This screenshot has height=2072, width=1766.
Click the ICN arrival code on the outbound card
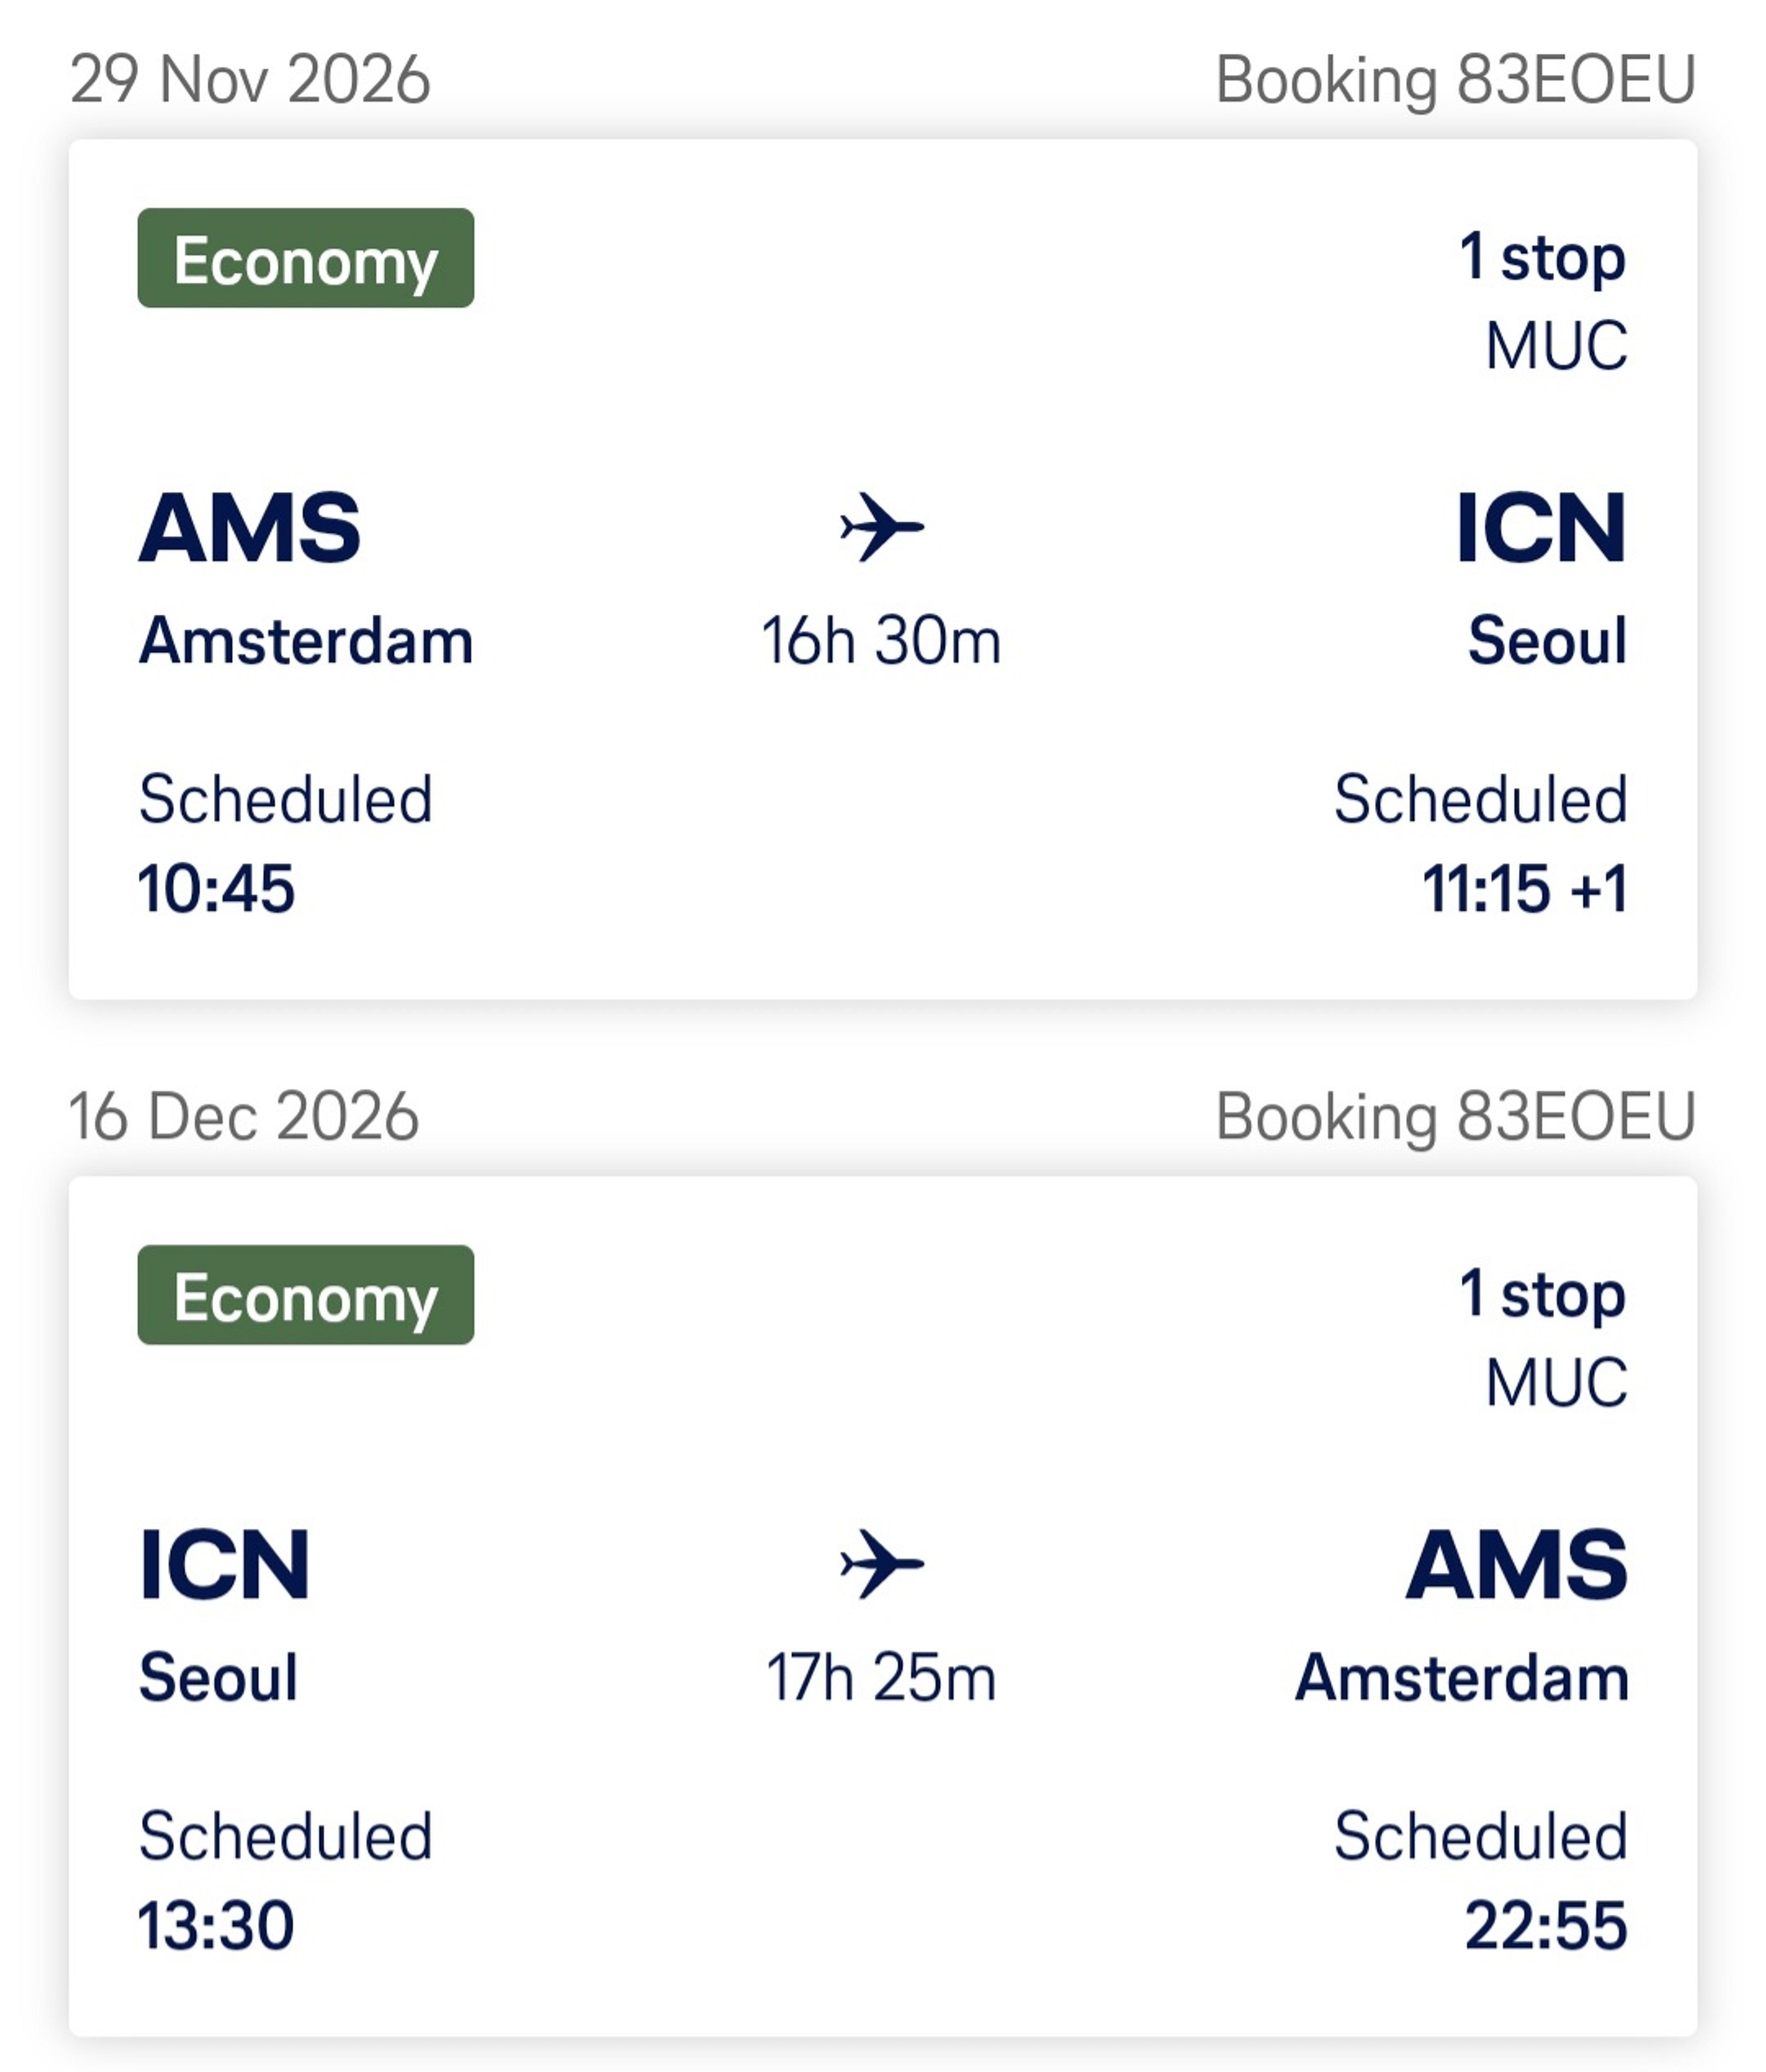tap(1540, 528)
